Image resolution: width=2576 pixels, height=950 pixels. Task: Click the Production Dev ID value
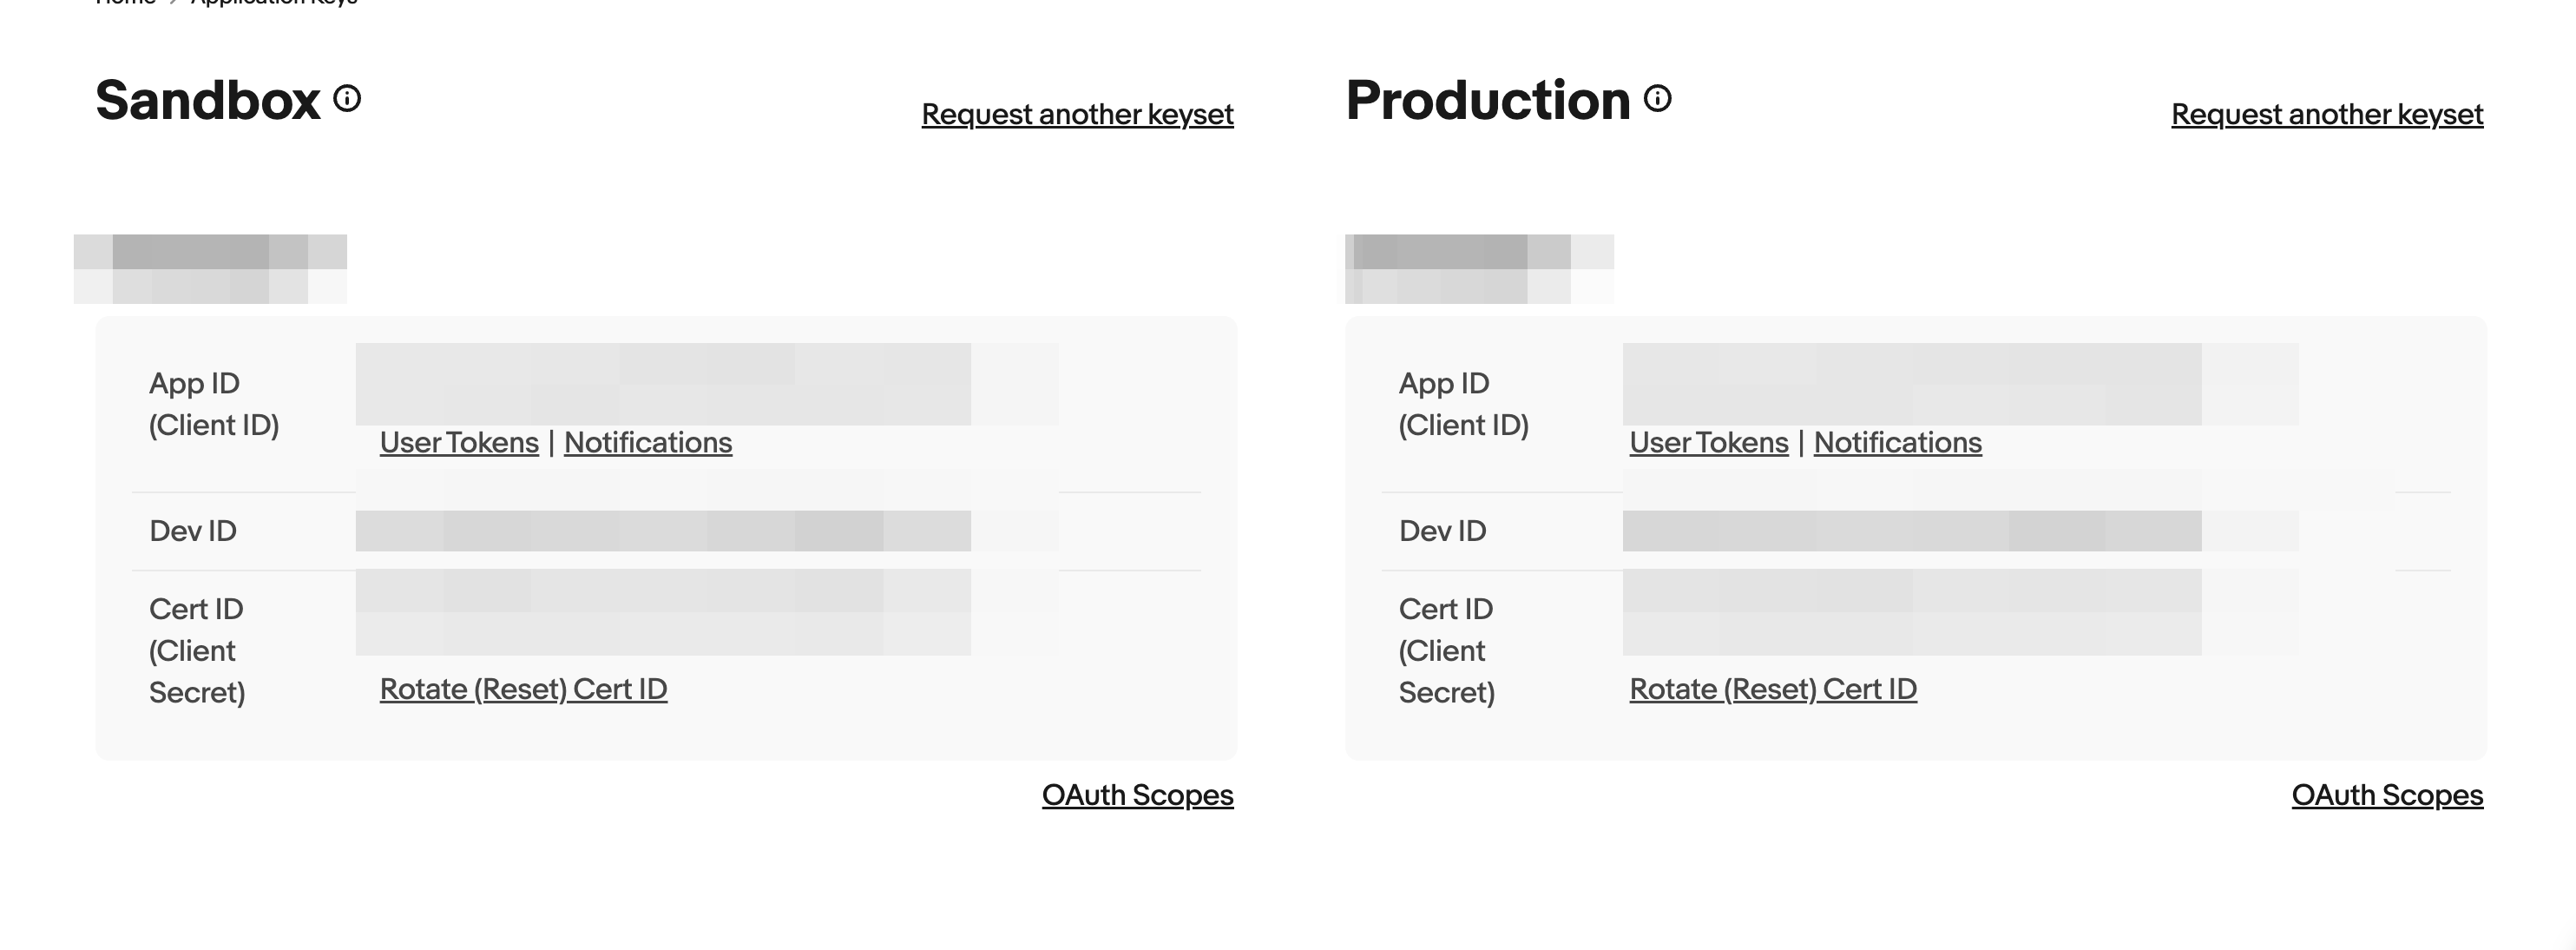[x=1911, y=531]
